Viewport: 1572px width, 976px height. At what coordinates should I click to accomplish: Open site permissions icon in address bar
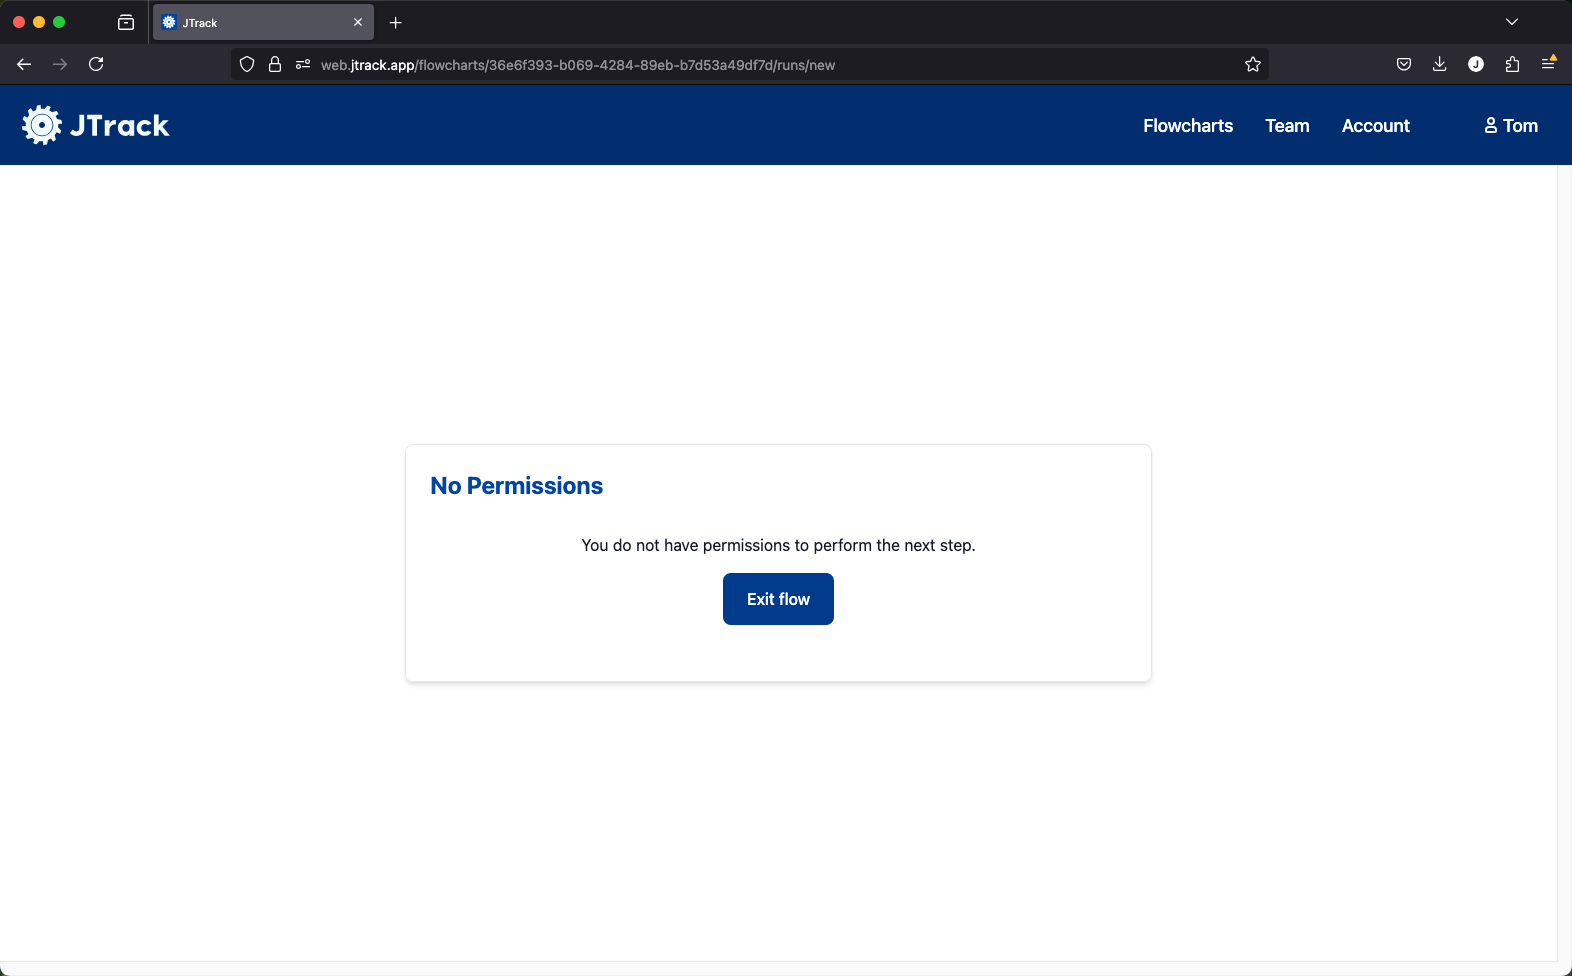pos(303,65)
